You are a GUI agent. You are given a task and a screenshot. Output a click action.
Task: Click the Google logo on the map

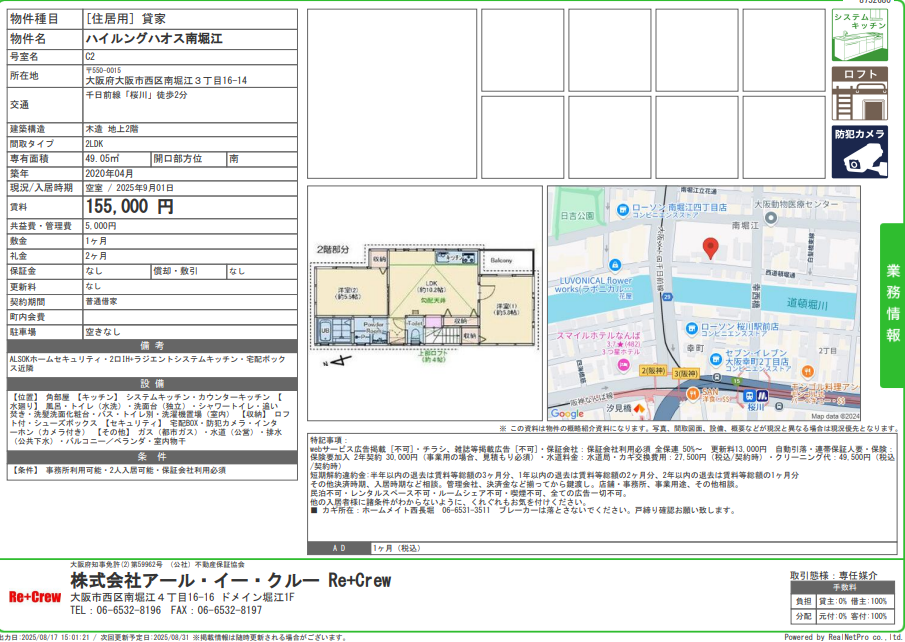pos(567,413)
